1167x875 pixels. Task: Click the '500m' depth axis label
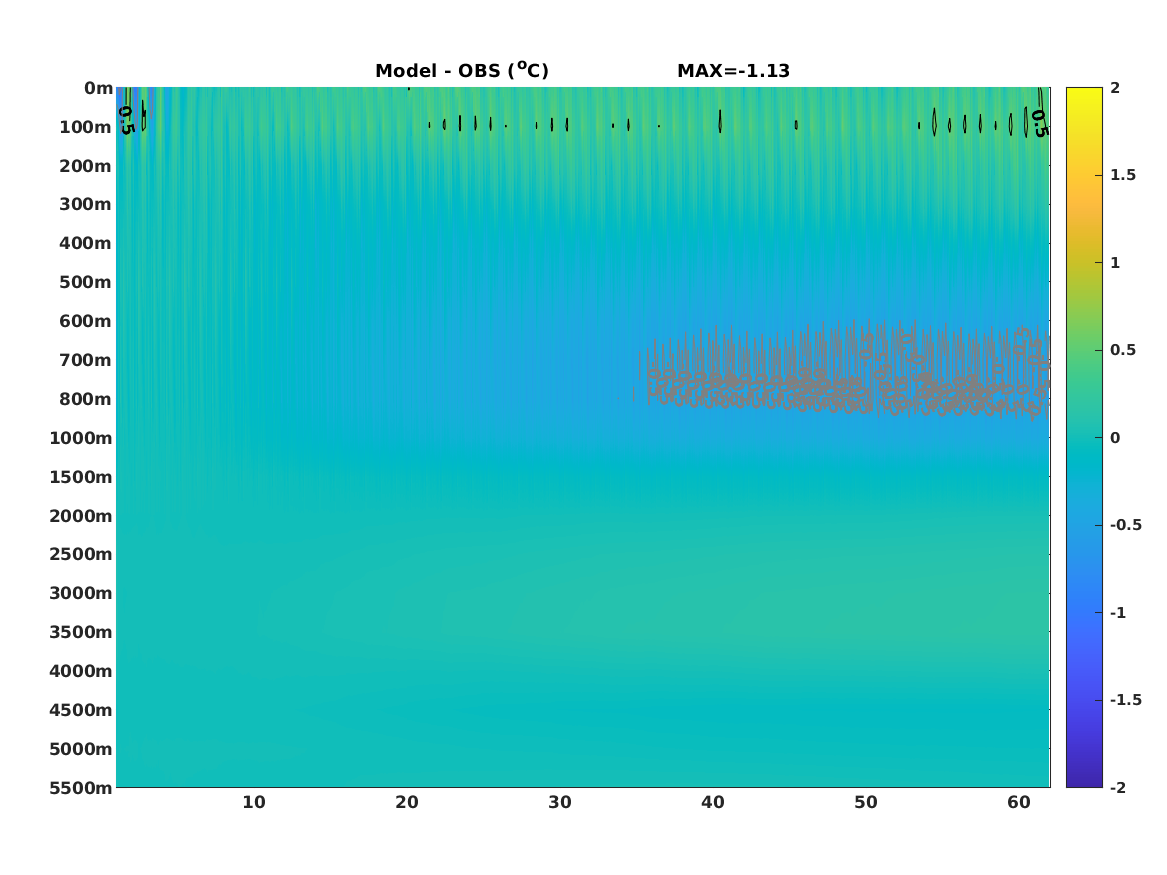point(86,283)
